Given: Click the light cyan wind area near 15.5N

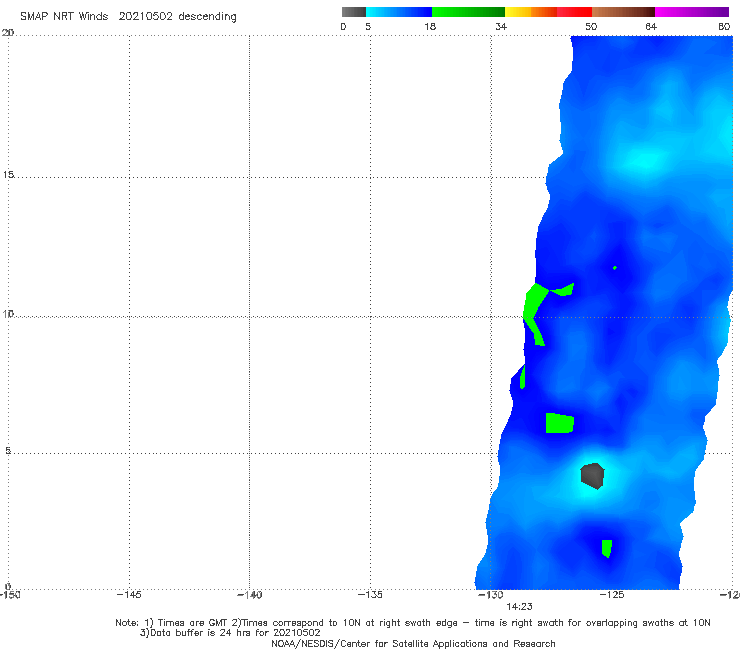Looking at the screenshot, I should pos(644,160).
